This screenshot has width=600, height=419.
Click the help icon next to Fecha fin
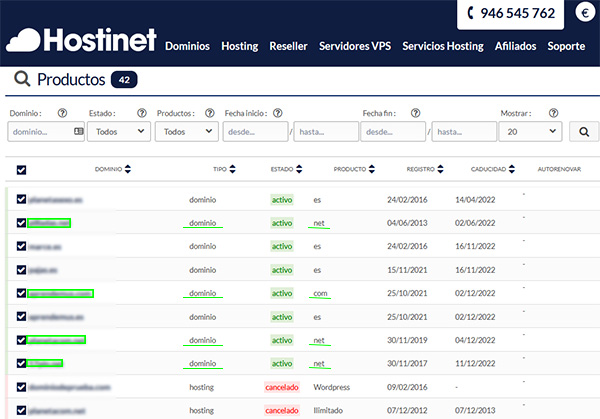416,113
